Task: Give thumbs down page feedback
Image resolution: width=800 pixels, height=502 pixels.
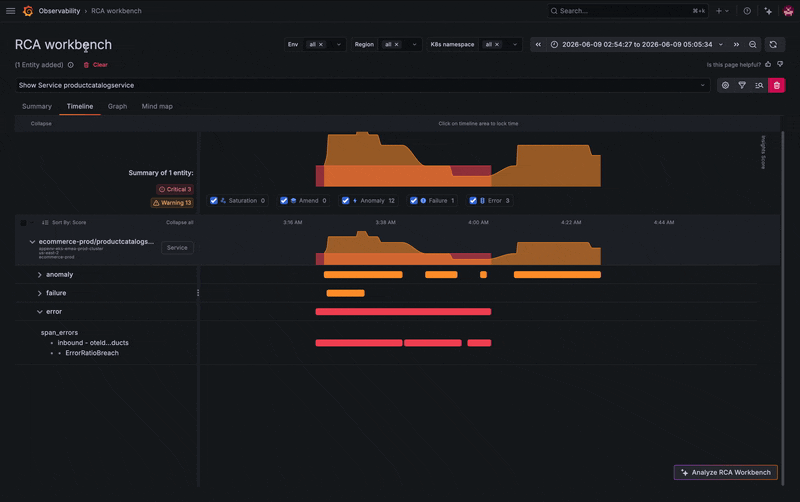Action: [780, 64]
